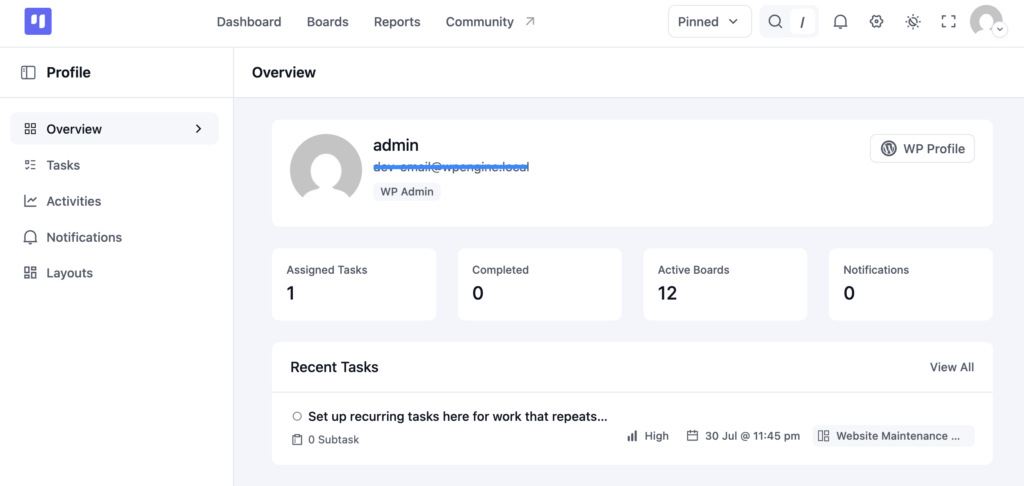The height and width of the screenshot is (486, 1024).
Task: Mark the recurring tasks item complete via circle
Action: (297, 416)
